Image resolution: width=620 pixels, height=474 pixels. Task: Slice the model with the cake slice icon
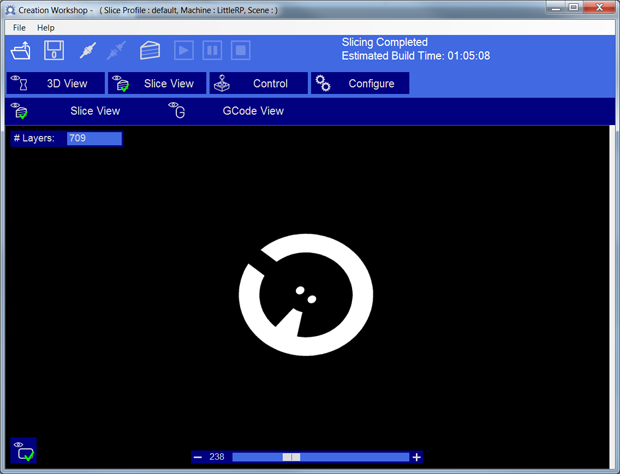click(x=150, y=51)
